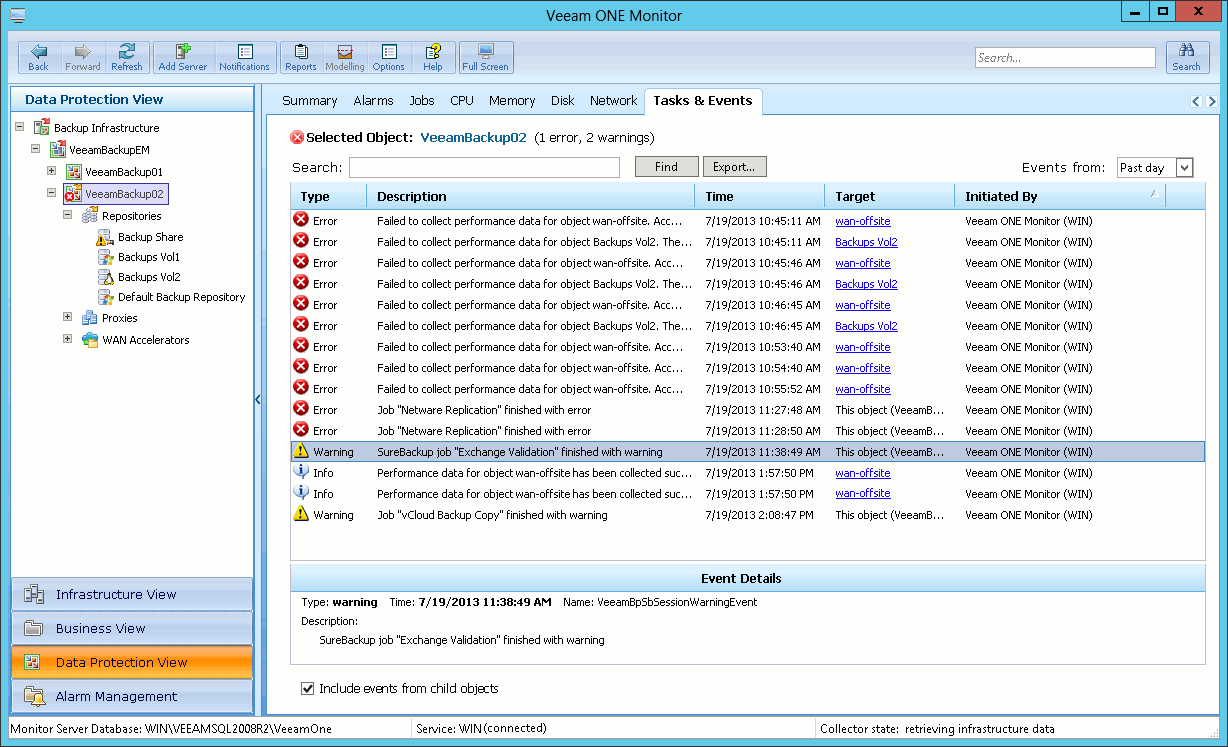Select the Backups Vol2 repository in tree

tap(149, 277)
